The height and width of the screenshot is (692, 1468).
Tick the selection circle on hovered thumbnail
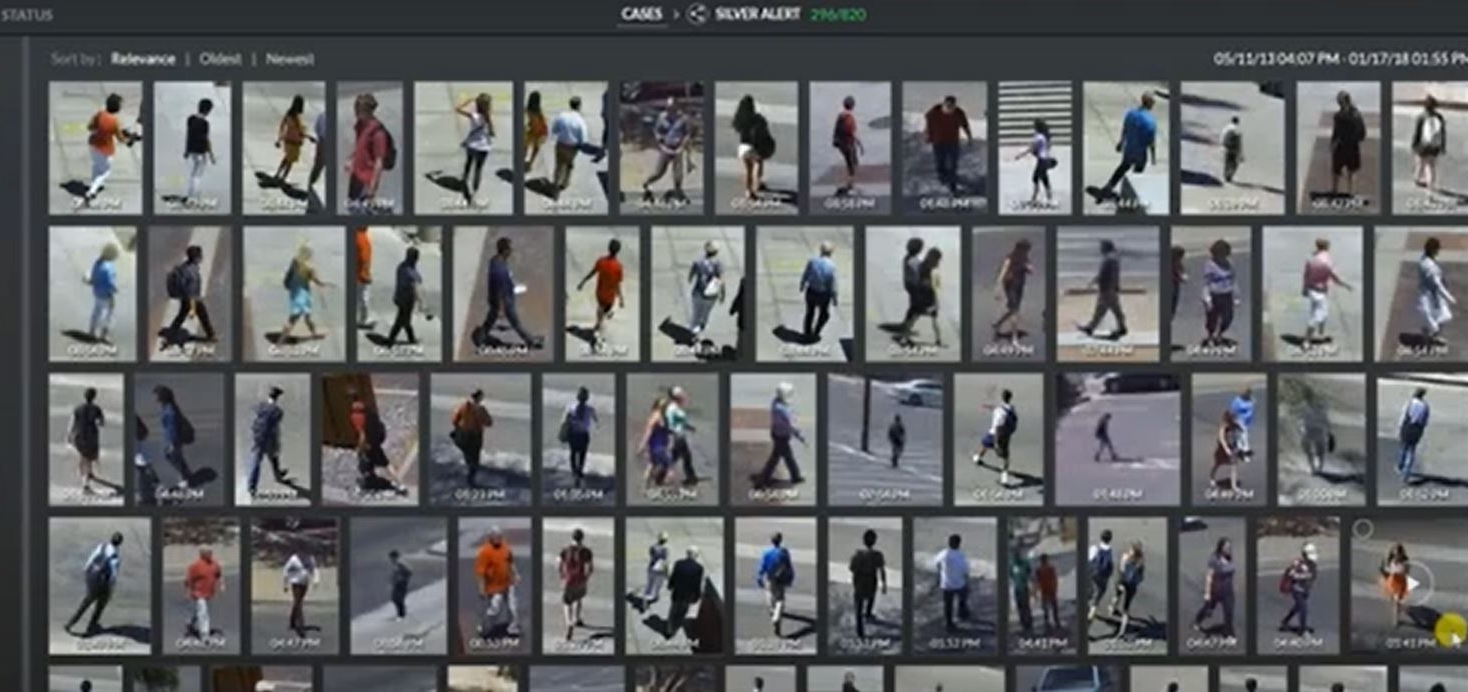tap(1363, 528)
